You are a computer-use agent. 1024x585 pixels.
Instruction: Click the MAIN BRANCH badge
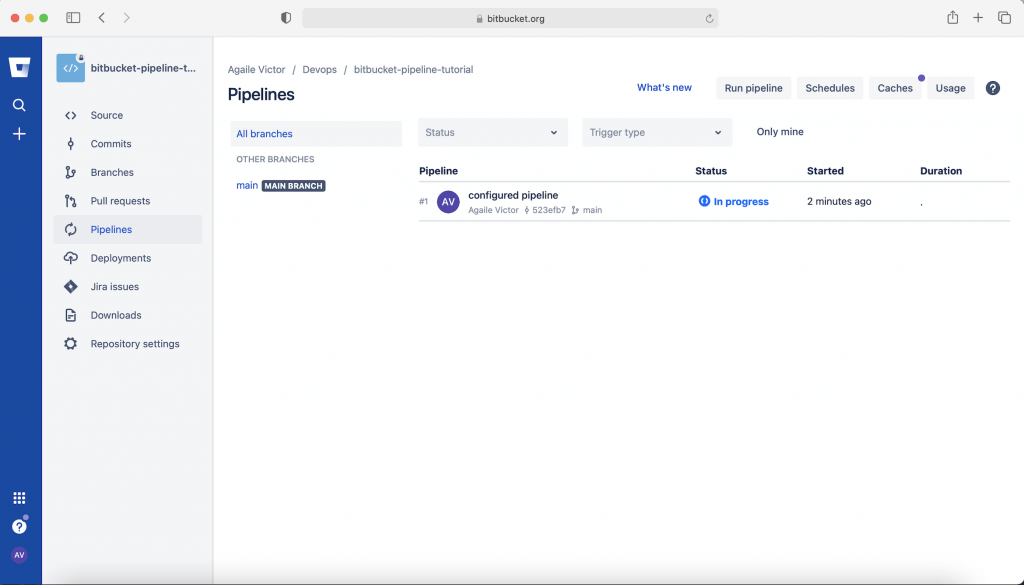click(293, 186)
